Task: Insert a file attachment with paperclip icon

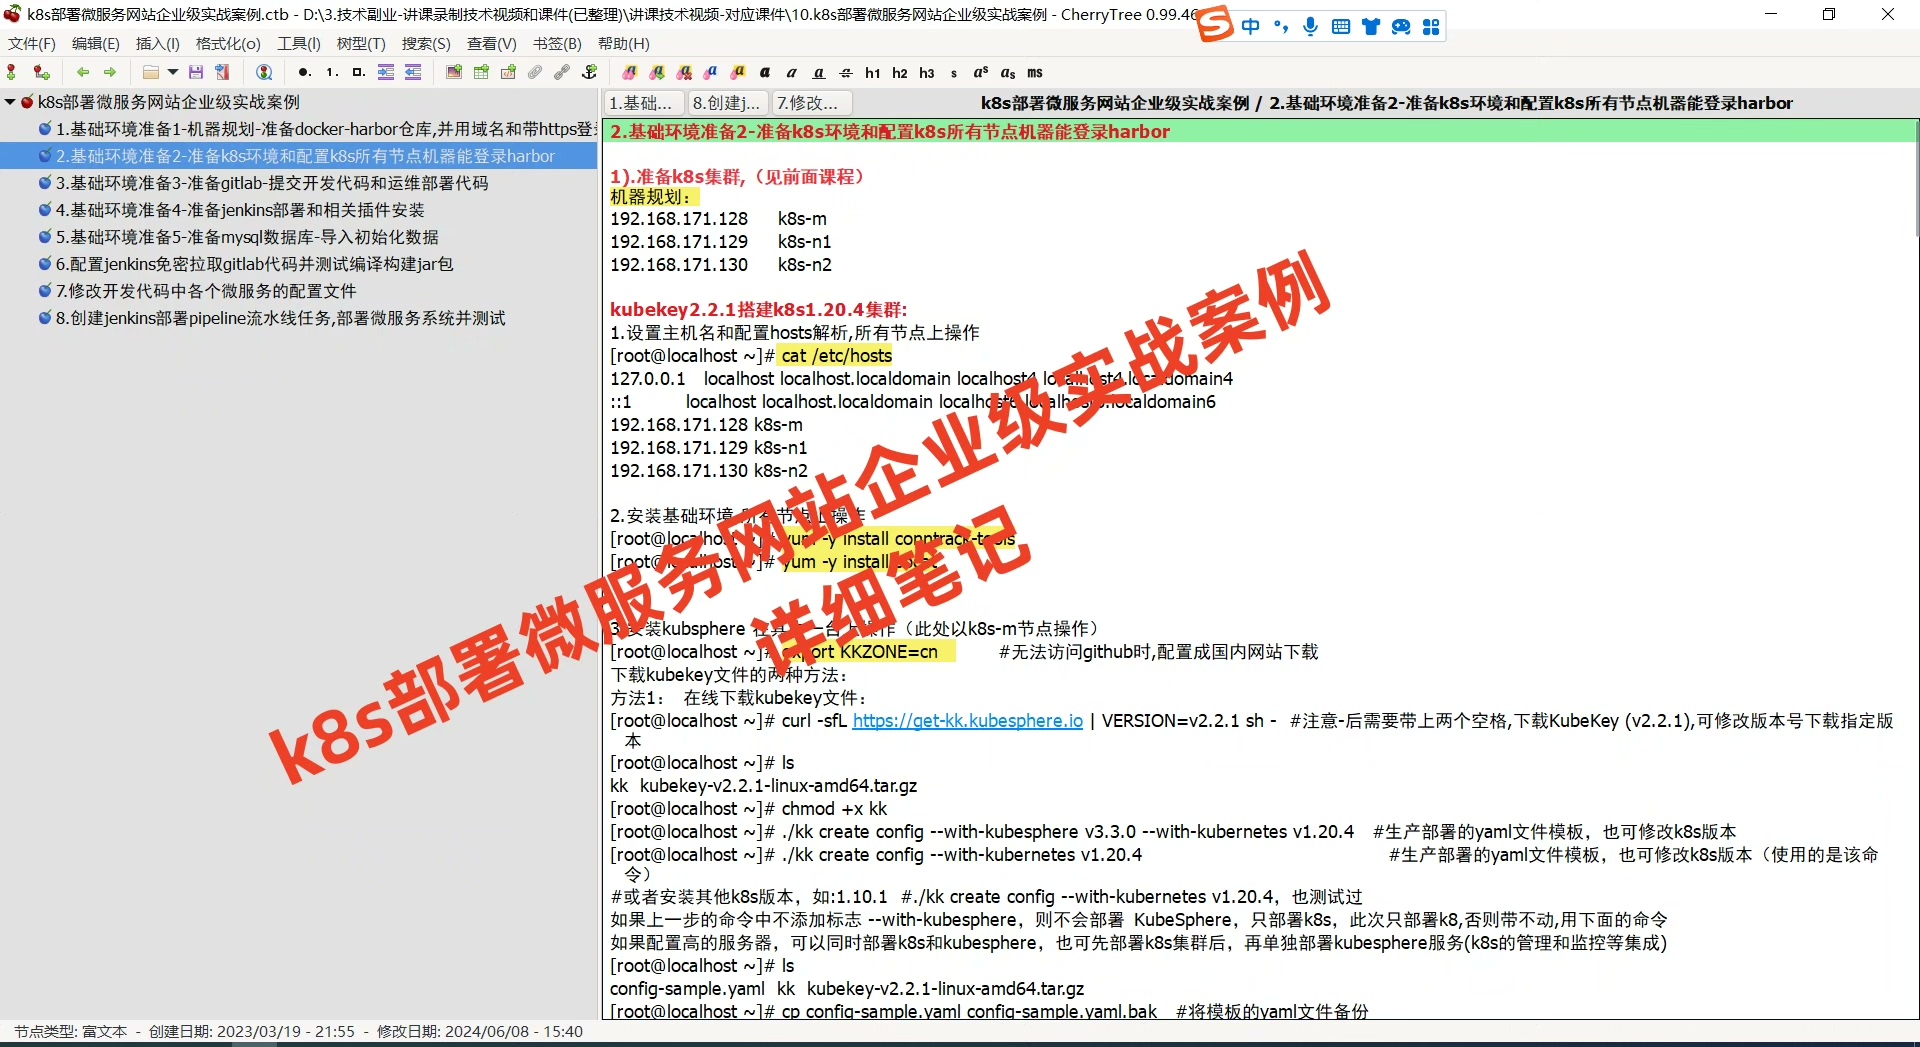Action: tap(535, 72)
